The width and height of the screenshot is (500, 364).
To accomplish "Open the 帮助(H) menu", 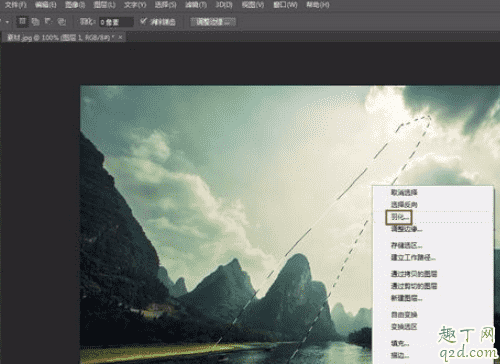I will tap(318, 5).
